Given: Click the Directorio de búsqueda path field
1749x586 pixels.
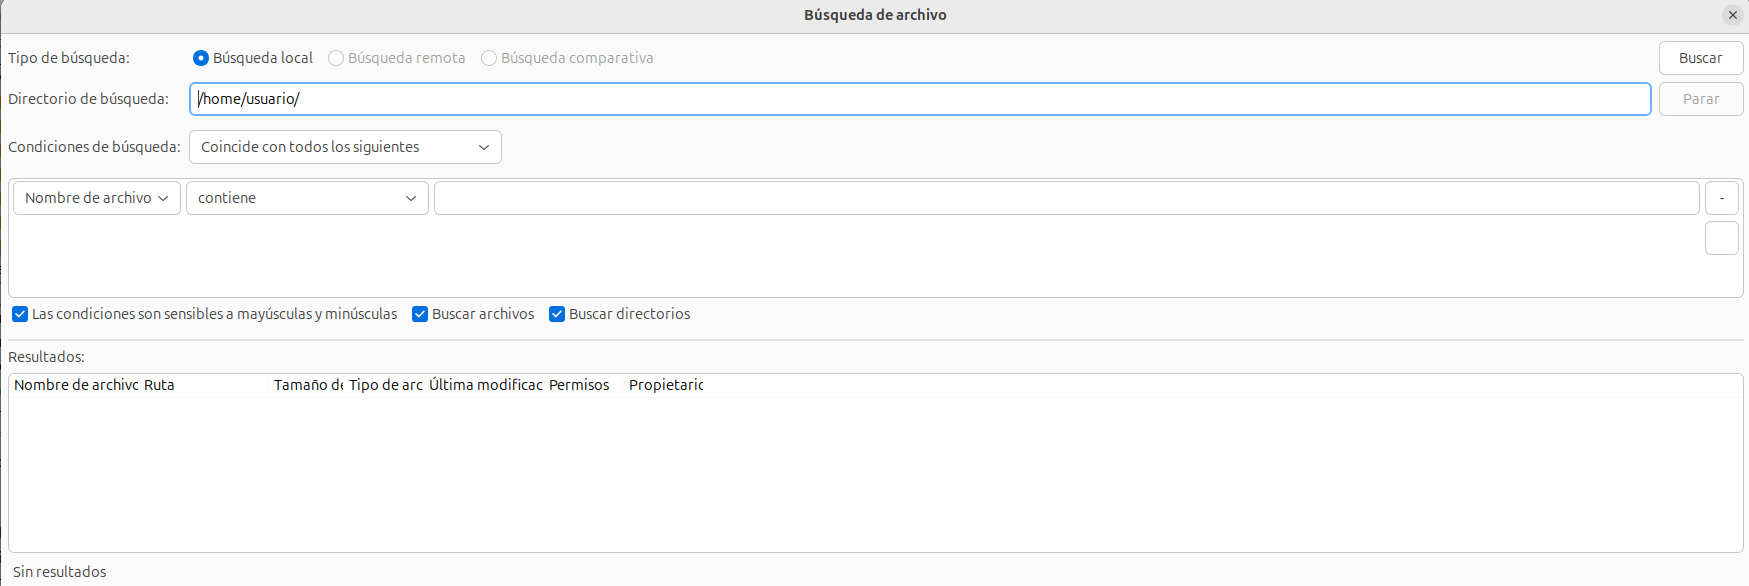Looking at the screenshot, I should point(920,99).
